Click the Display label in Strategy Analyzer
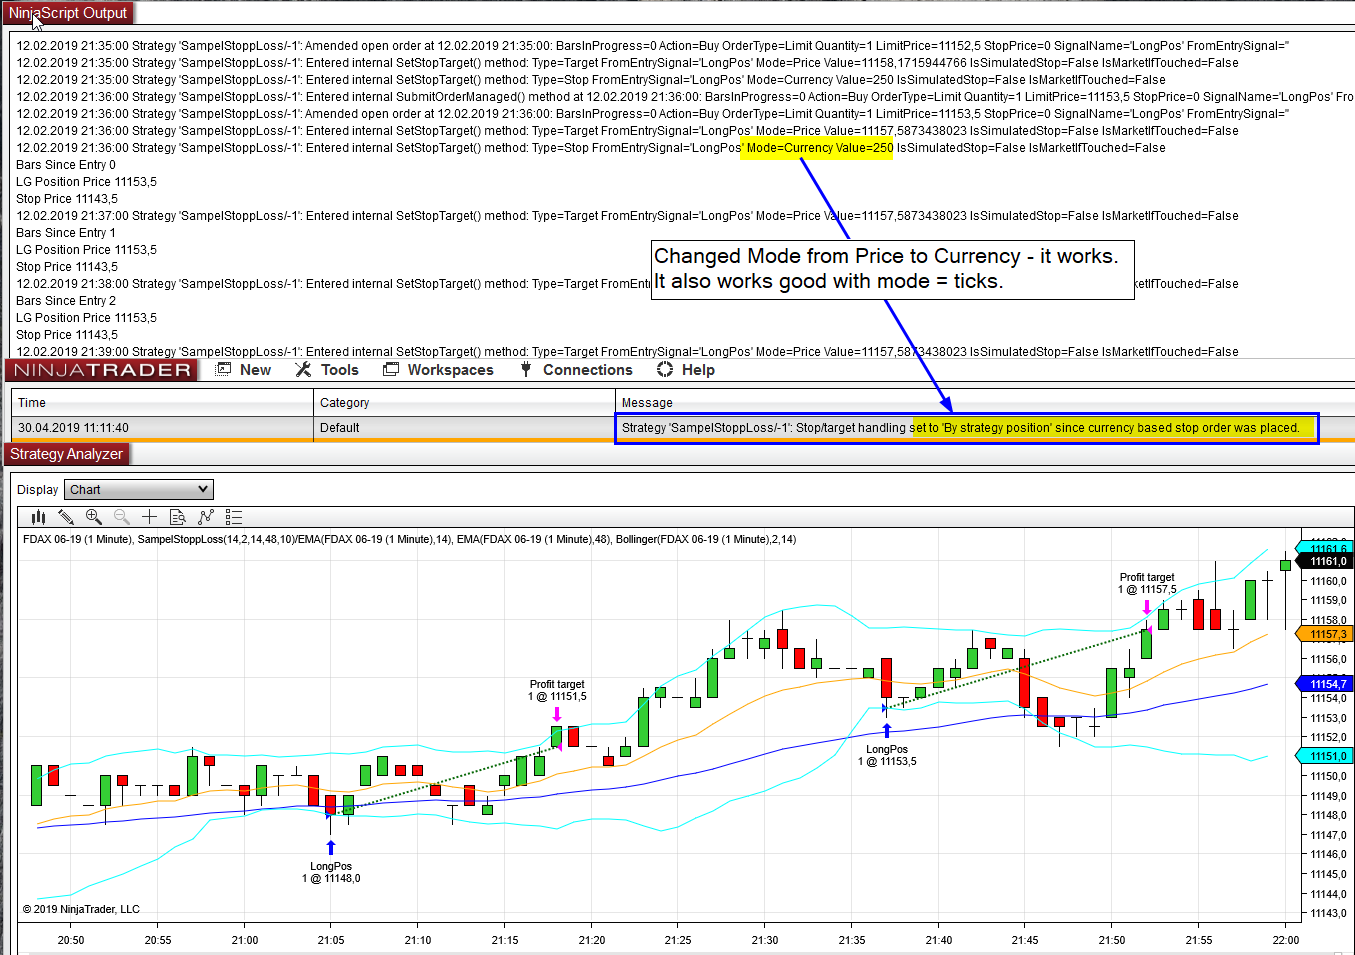Screen dimensions: 1355x955 click(x=38, y=490)
